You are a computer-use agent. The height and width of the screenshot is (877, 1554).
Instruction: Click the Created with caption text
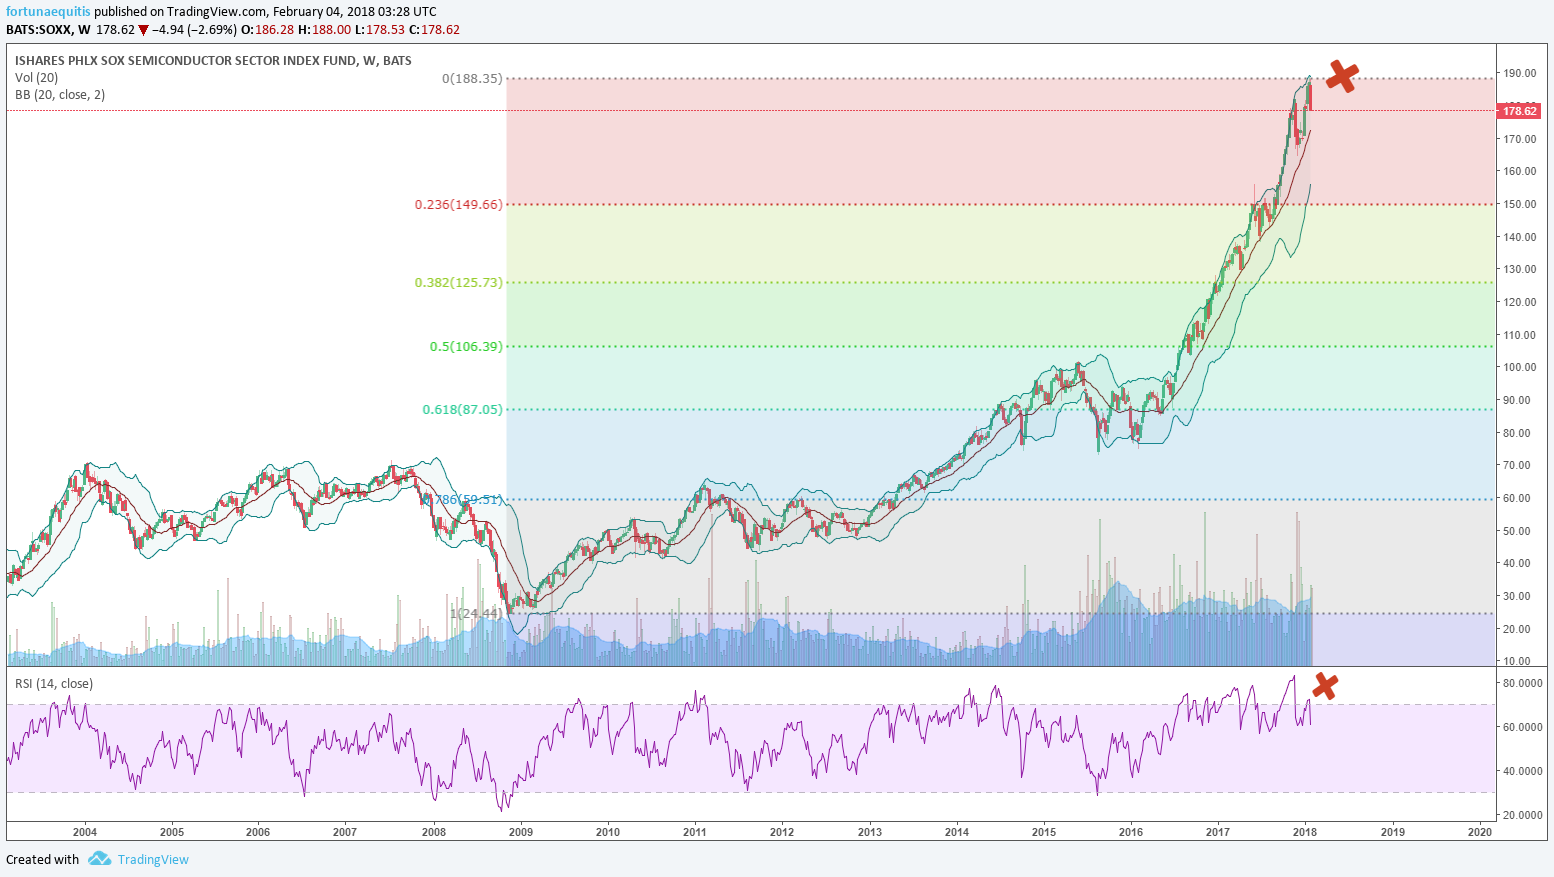point(43,859)
